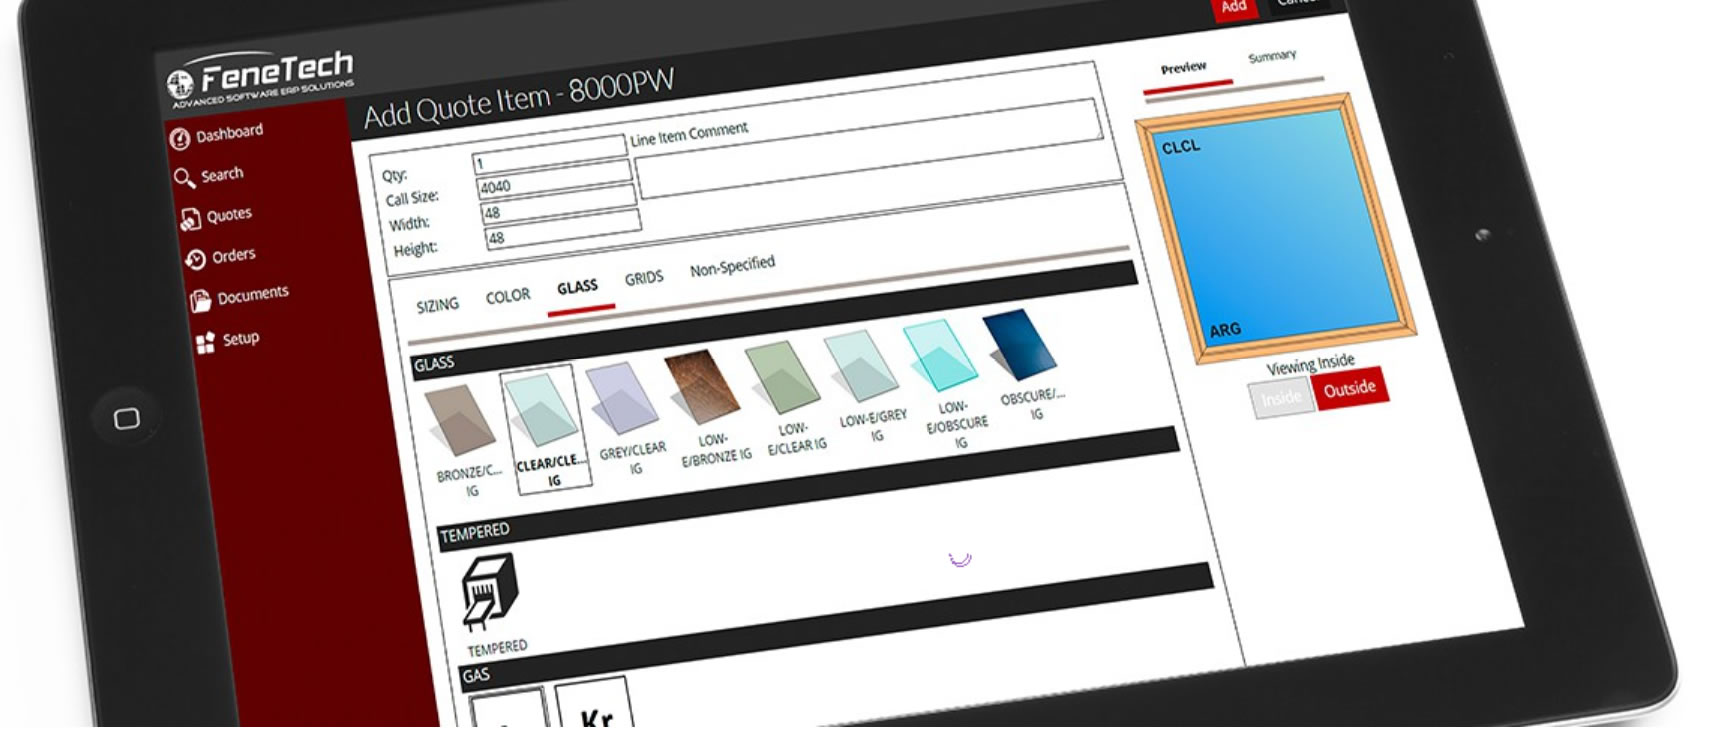Click the Search magnifier icon
Viewport: 1716px width, 732px height.
point(184,178)
